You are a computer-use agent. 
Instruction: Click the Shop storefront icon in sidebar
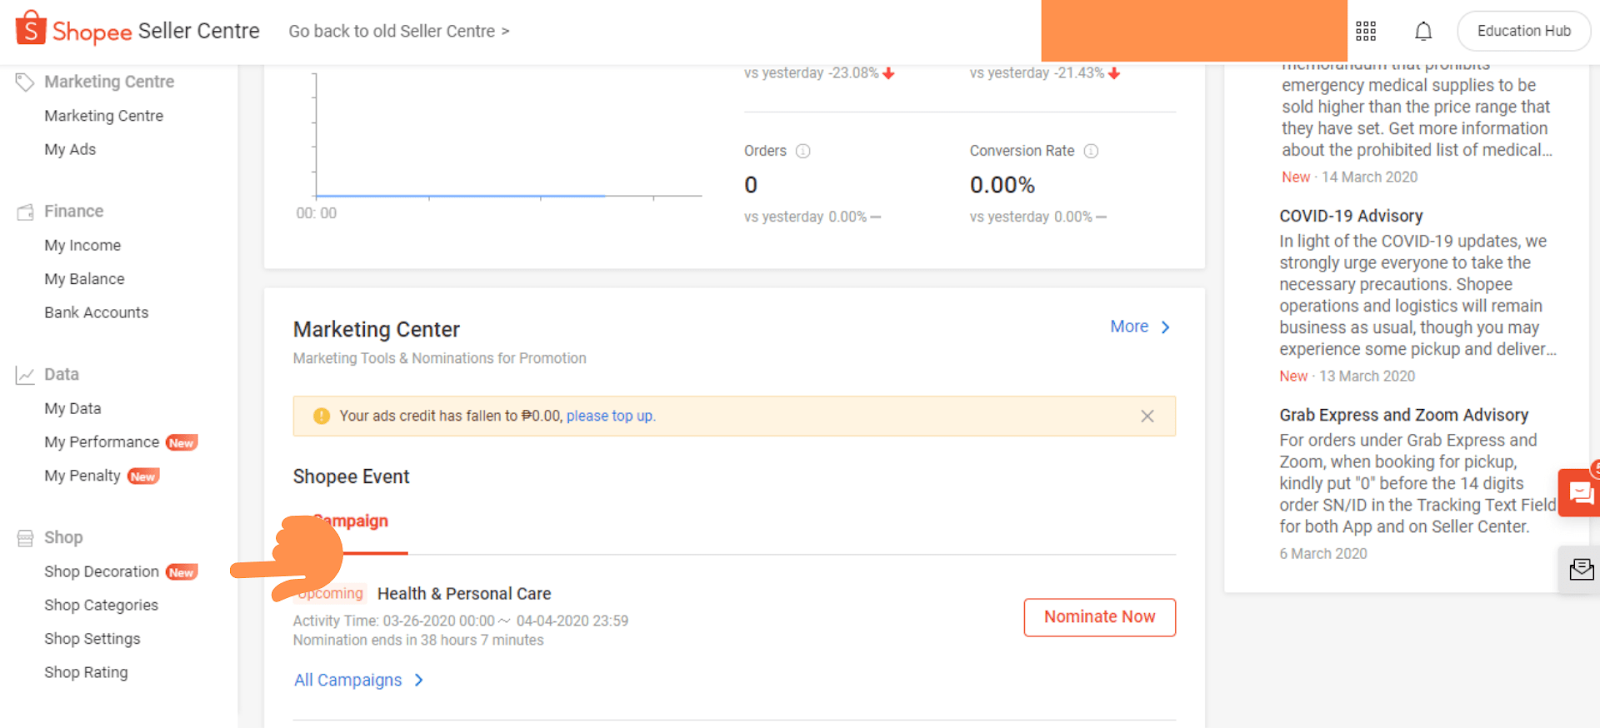point(25,537)
